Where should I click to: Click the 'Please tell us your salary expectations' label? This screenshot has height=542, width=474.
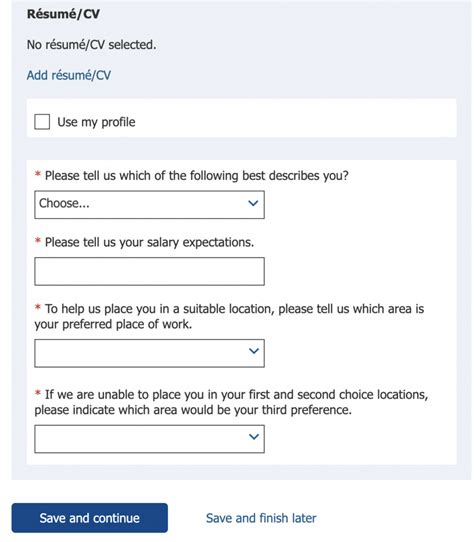[x=149, y=242]
